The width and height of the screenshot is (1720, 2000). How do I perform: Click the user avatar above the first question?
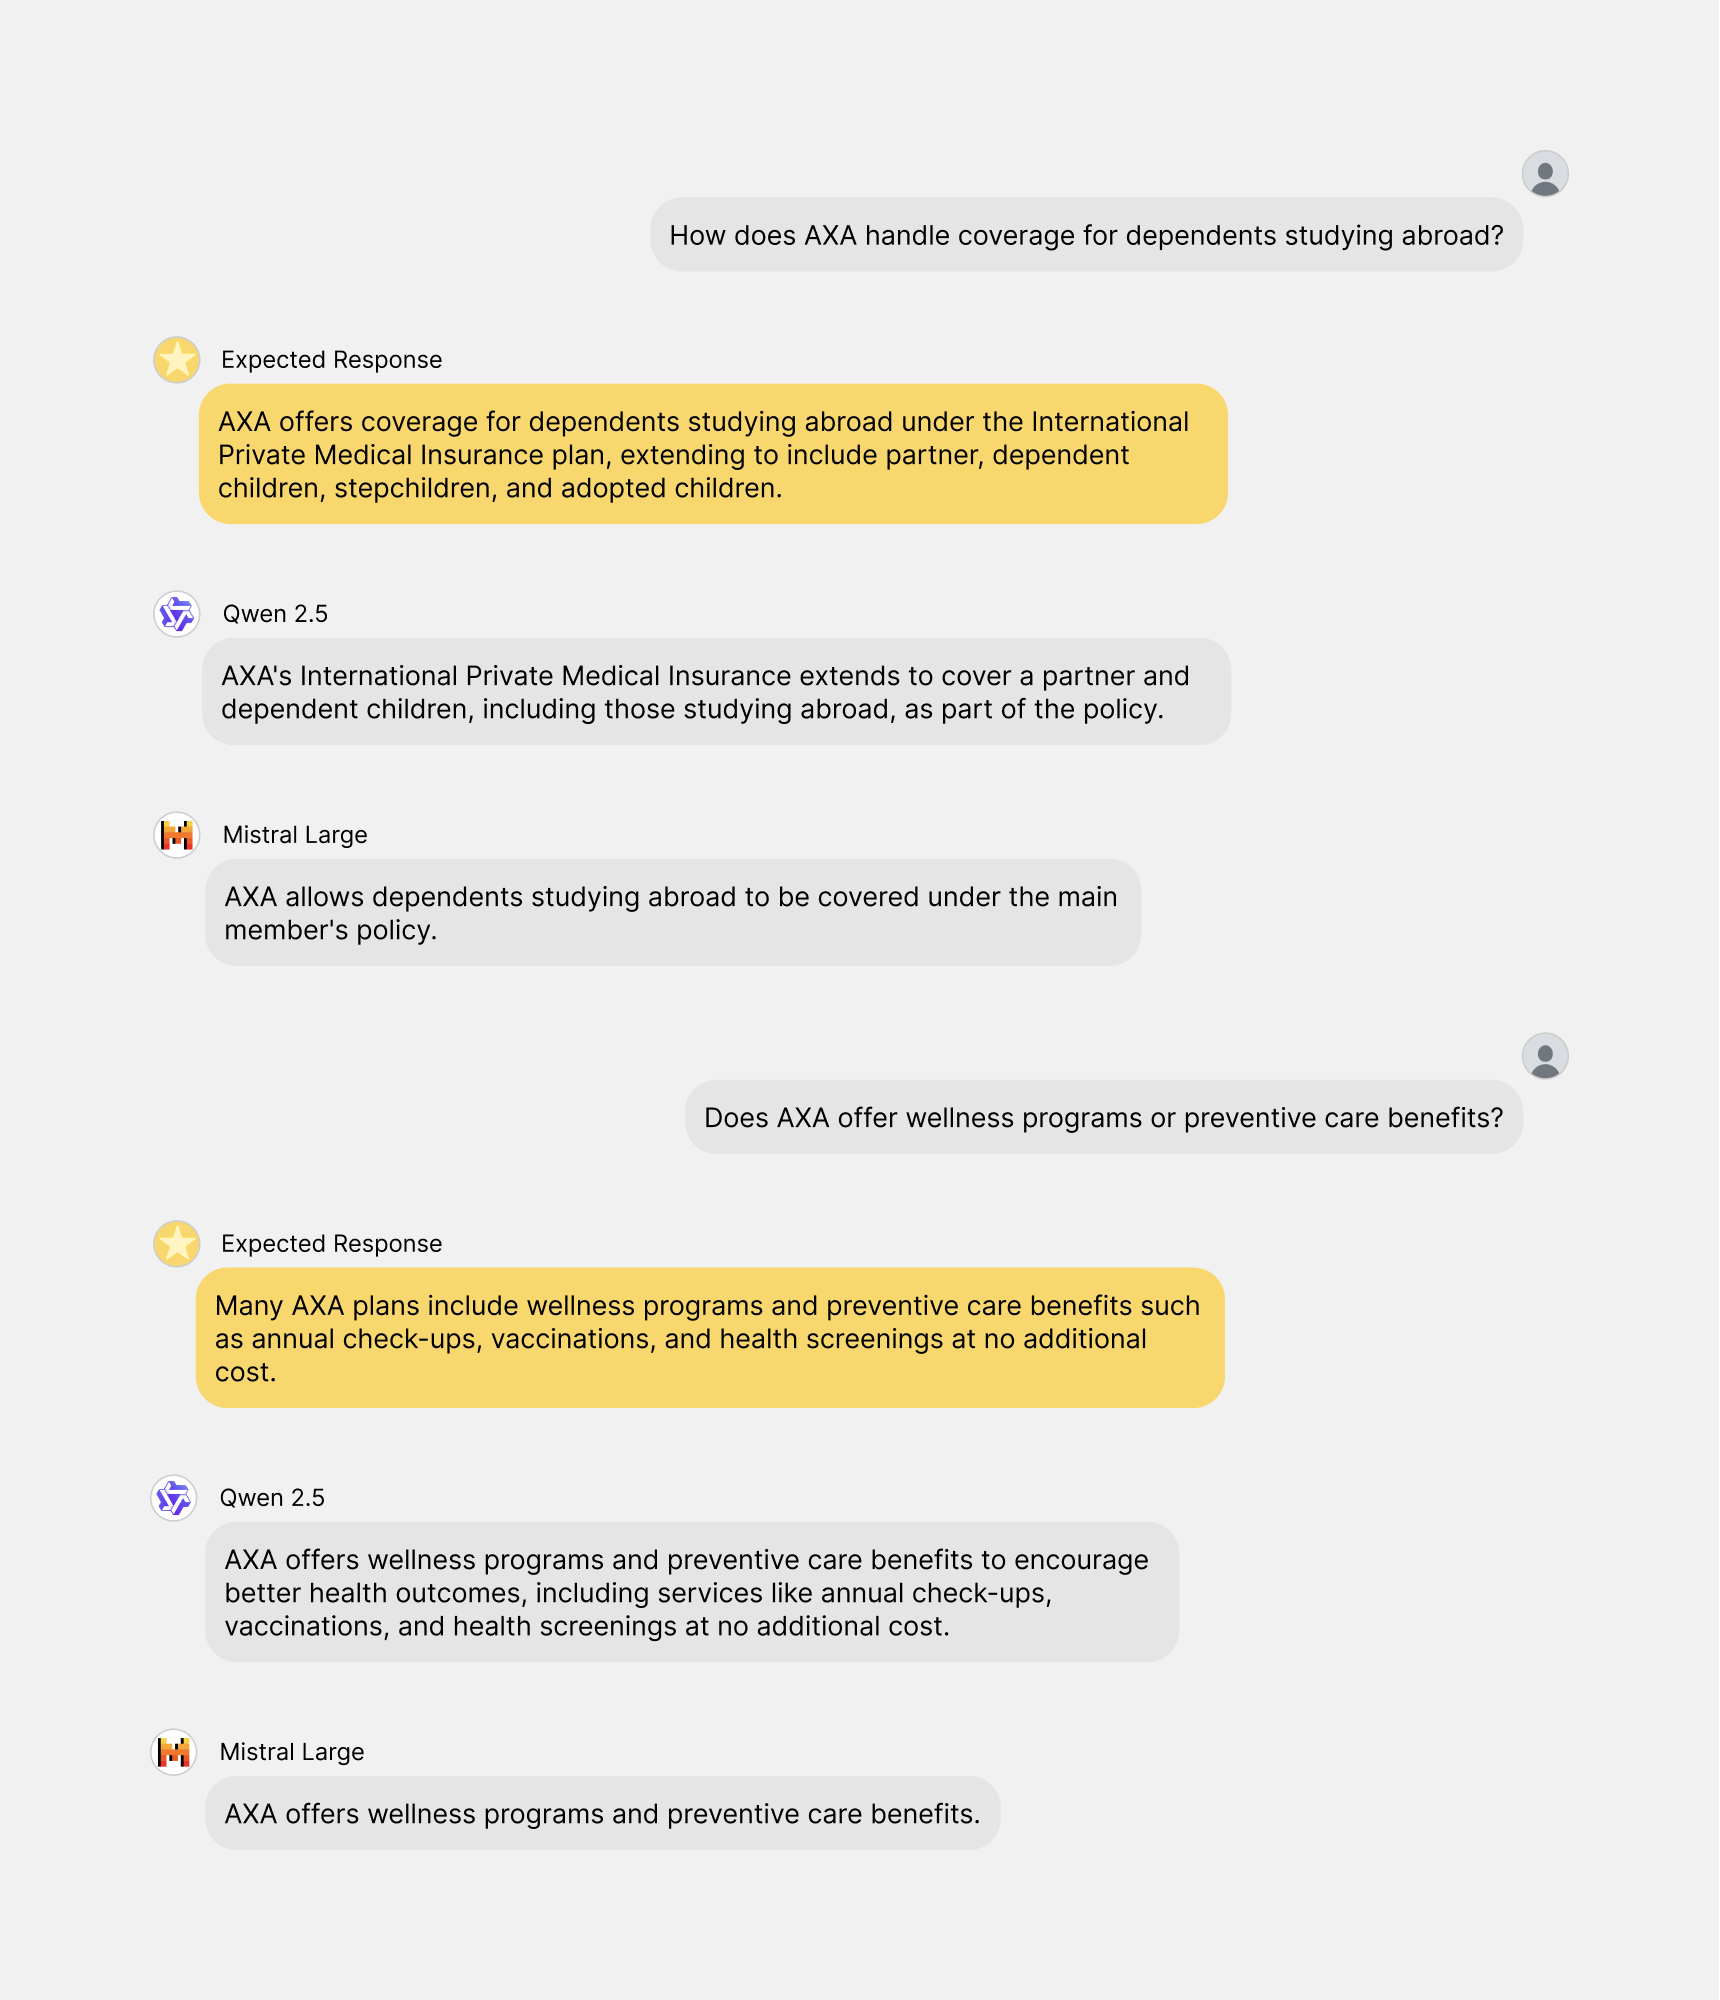(1544, 174)
